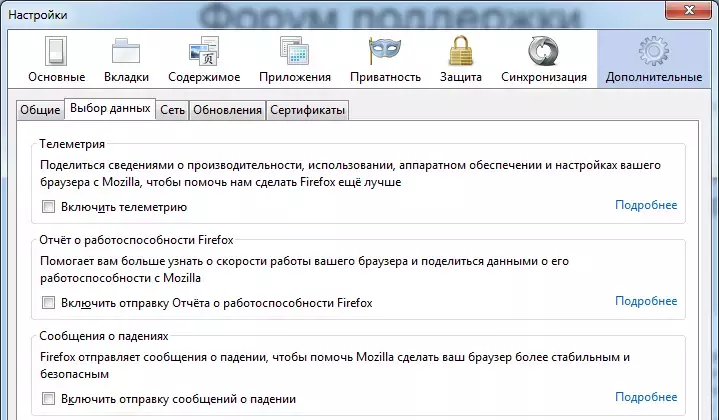This screenshot has height=420, width=719.
Task: Click the Отчёт о работоспособности Firefox heading
Action: pyautogui.click(x=136, y=240)
